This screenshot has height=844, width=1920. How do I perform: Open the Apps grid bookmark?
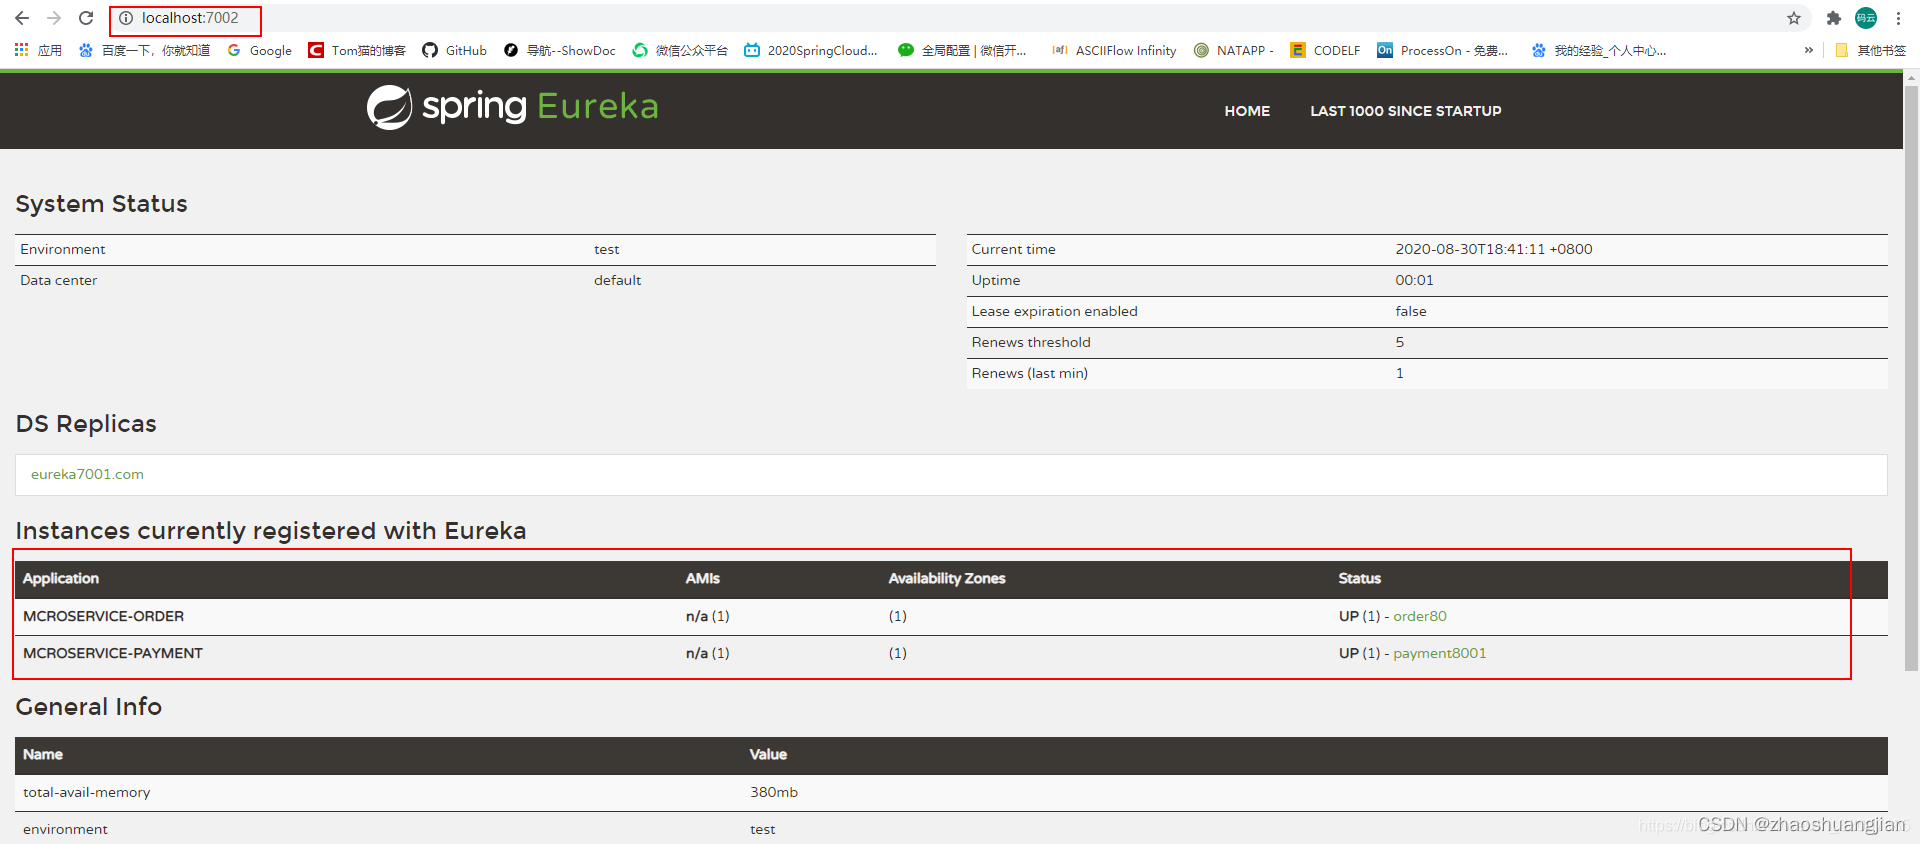coord(38,50)
